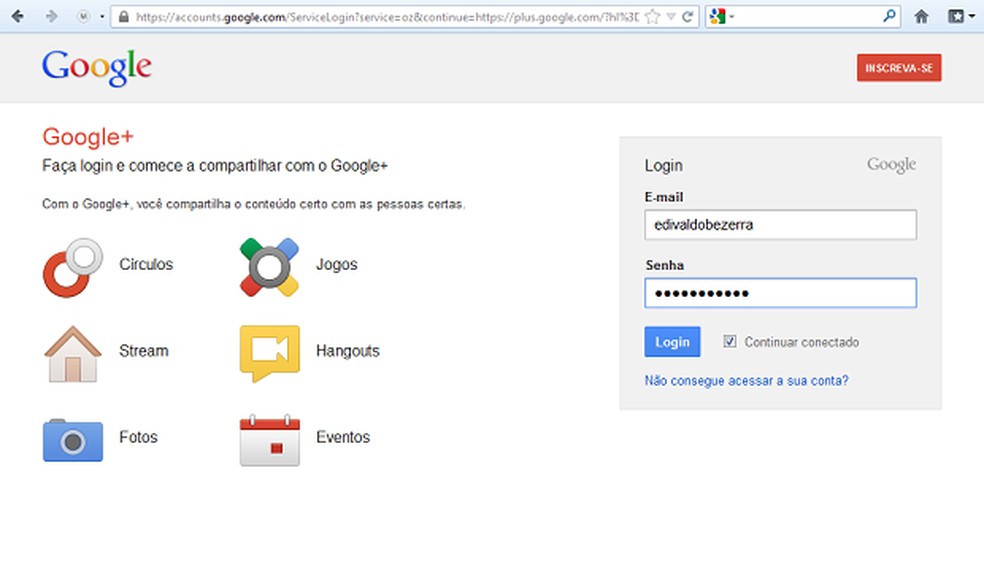This screenshot has height=576, width=984.
Task: Click the Circles icon on Google+
Action: click(72, 264)
